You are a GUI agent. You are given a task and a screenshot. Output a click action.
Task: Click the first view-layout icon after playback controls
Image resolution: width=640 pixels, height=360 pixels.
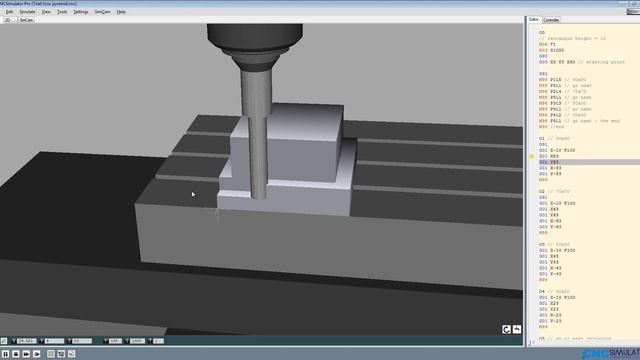(x=51, y=354)
